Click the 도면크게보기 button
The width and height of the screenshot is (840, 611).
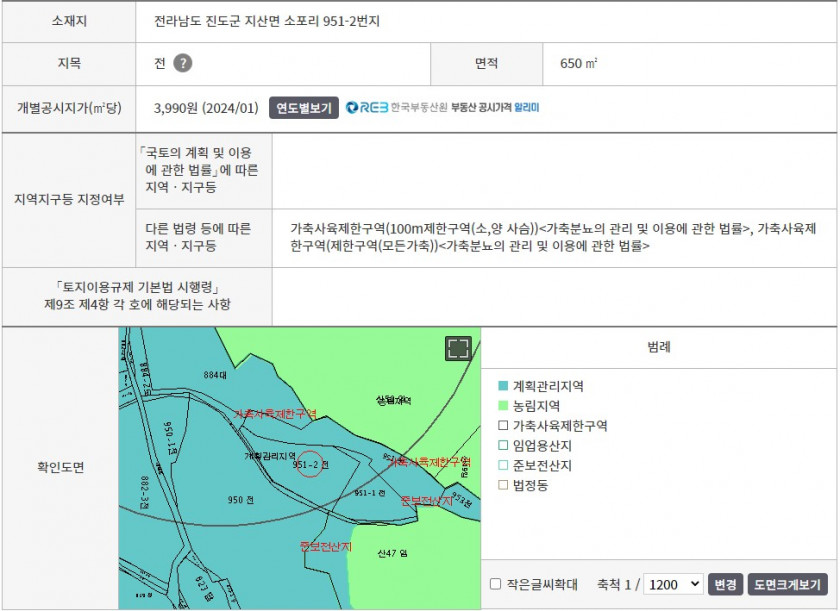click(x=787, y=584)
